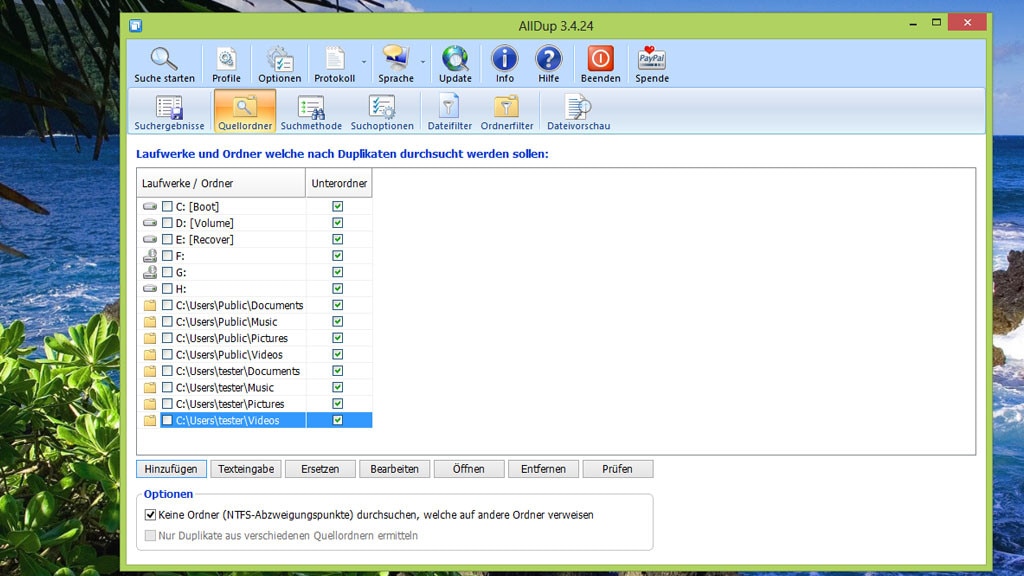Click the Bearbeiten button

394,469
